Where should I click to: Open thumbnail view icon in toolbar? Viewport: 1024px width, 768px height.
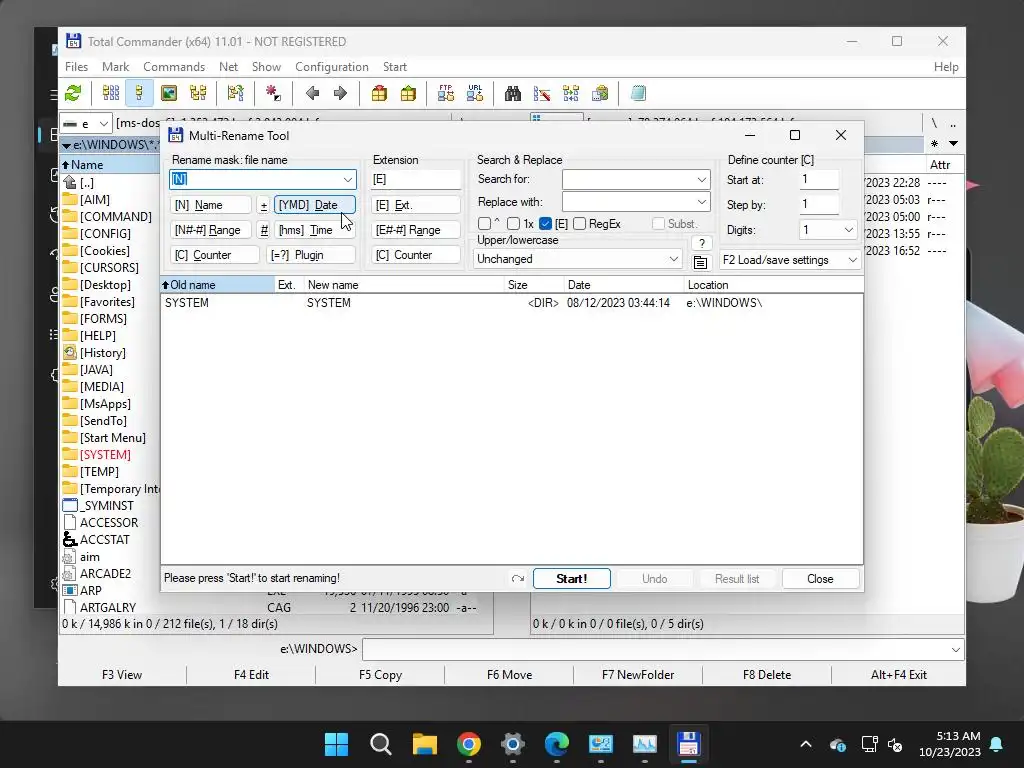click(x=169, y=93)
